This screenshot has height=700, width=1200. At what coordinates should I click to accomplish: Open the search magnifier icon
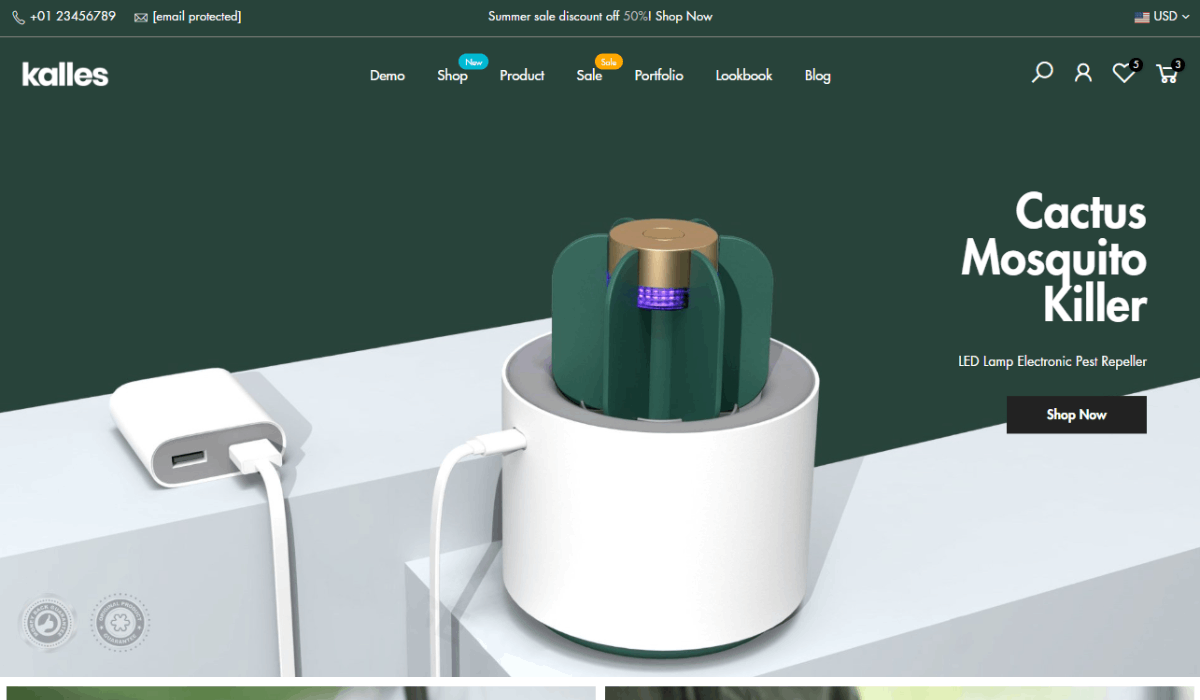pos(1042,73)
